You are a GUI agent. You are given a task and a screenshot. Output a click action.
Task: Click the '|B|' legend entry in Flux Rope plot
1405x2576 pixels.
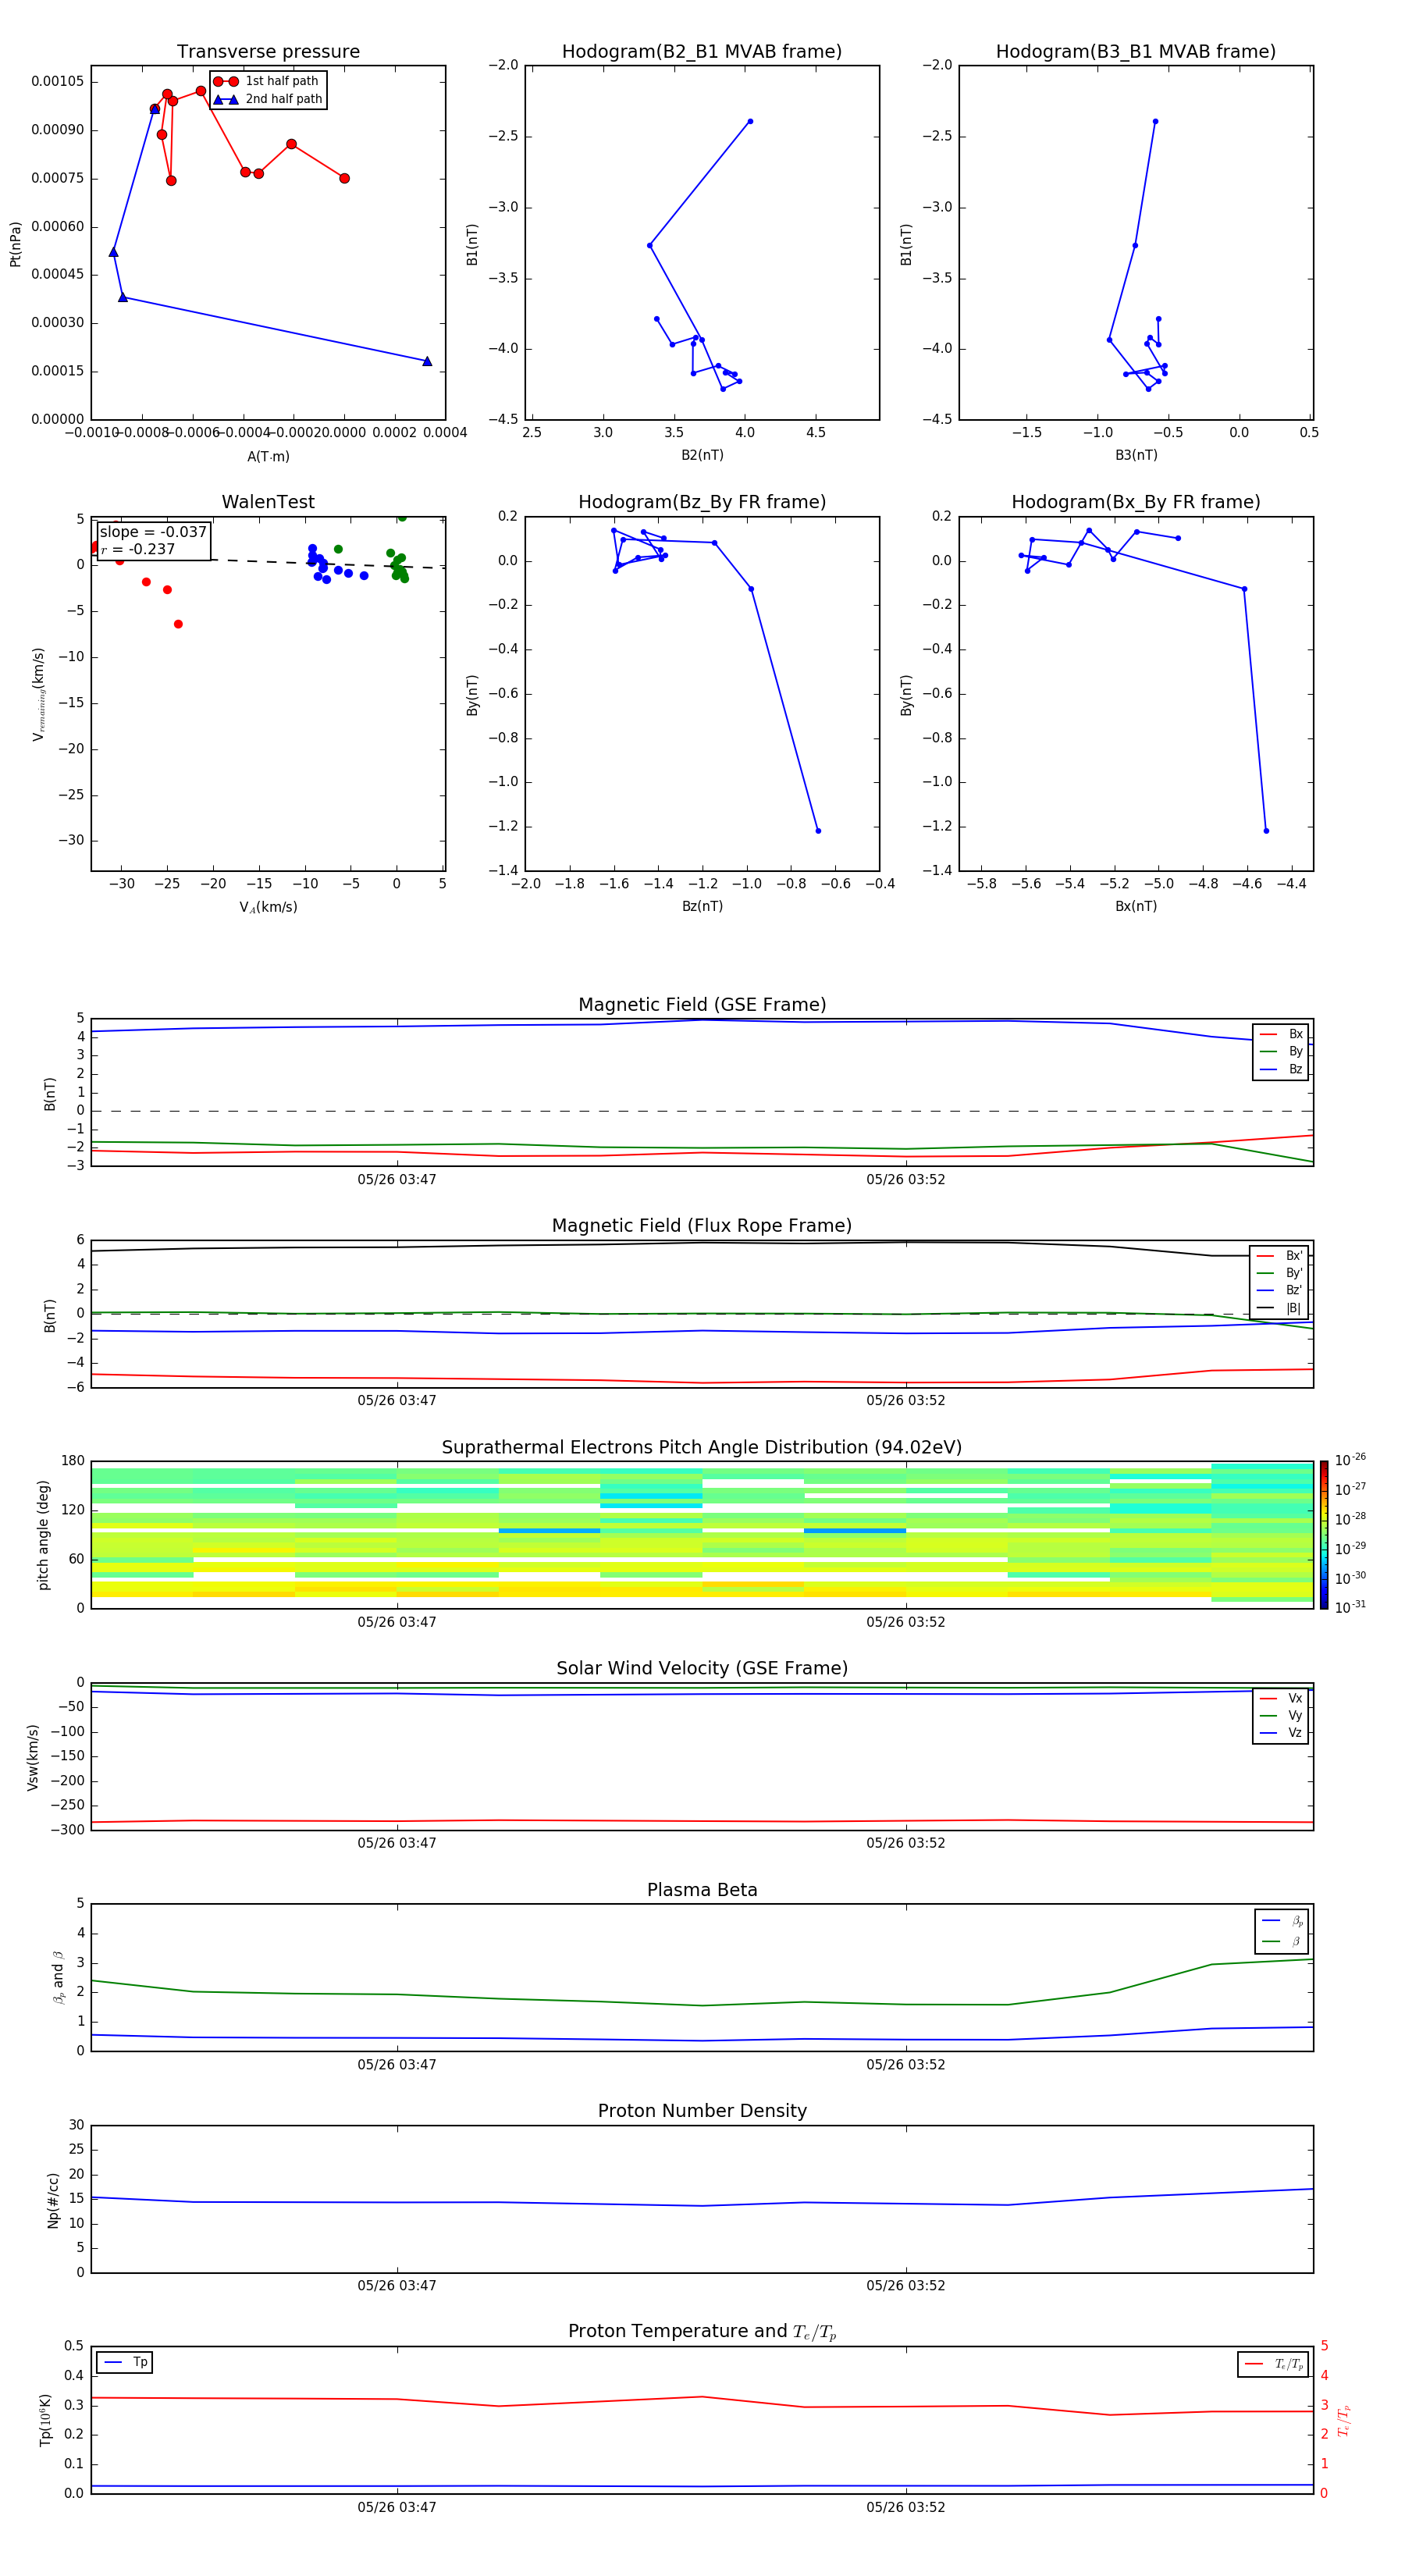click(x=1280, y=1308)
